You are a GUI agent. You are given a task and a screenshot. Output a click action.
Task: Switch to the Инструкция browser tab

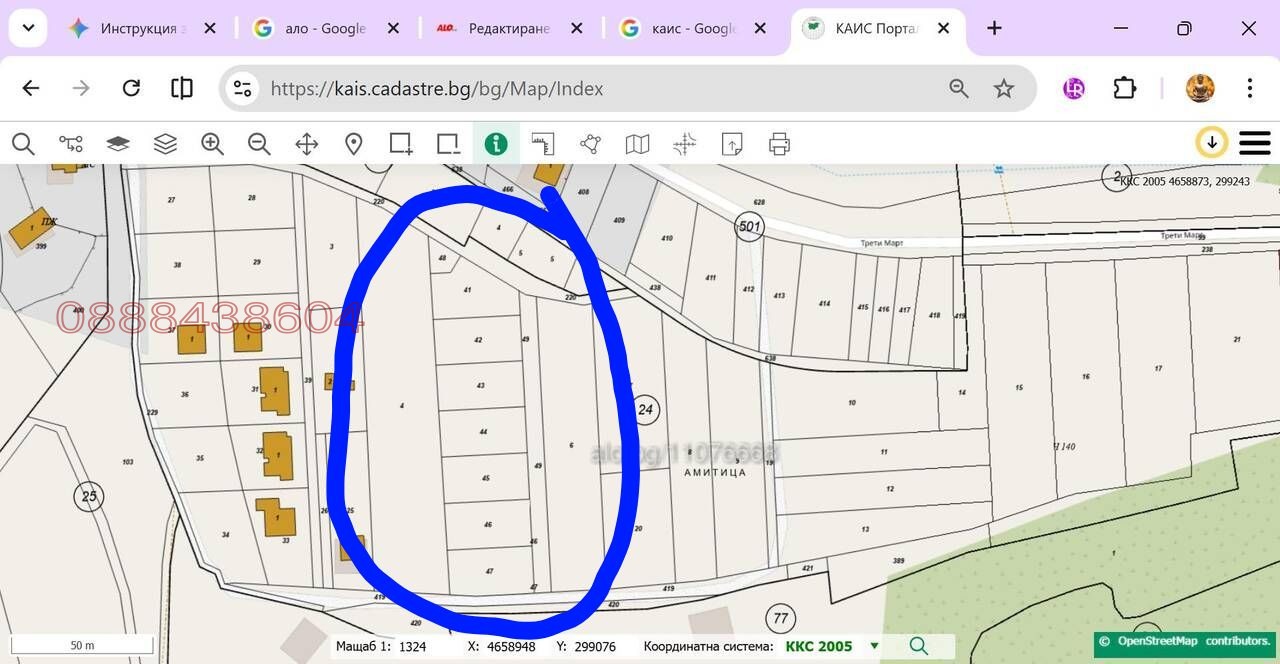(144, 29)
